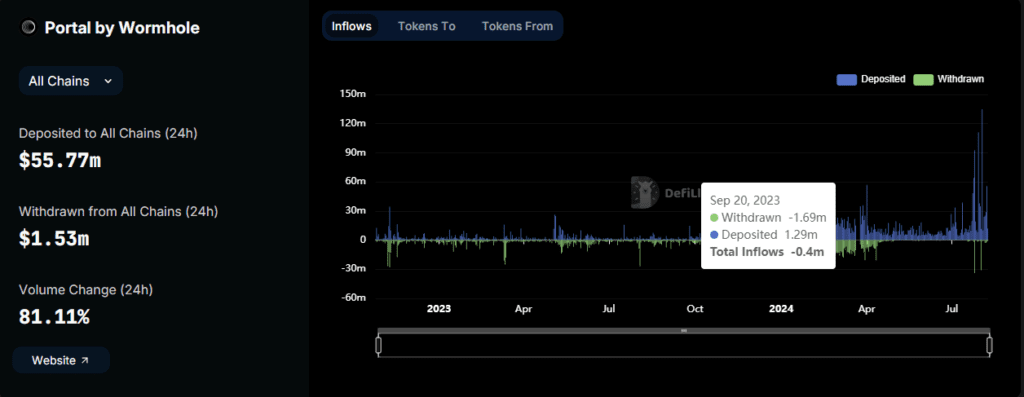Click the range slider top grip bar
Screen dimensions: 1024x397
click(684, 330)
